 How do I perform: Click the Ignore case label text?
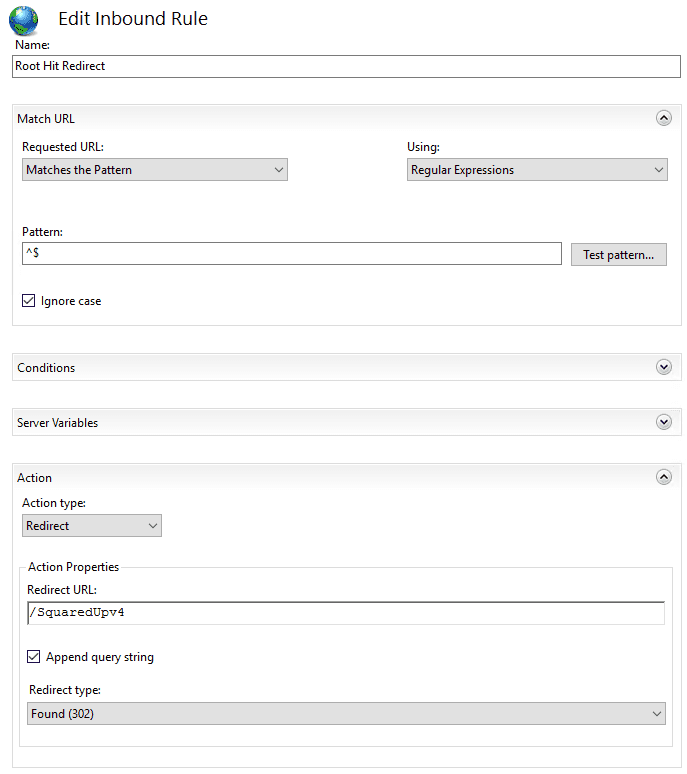tap(71, 301)
